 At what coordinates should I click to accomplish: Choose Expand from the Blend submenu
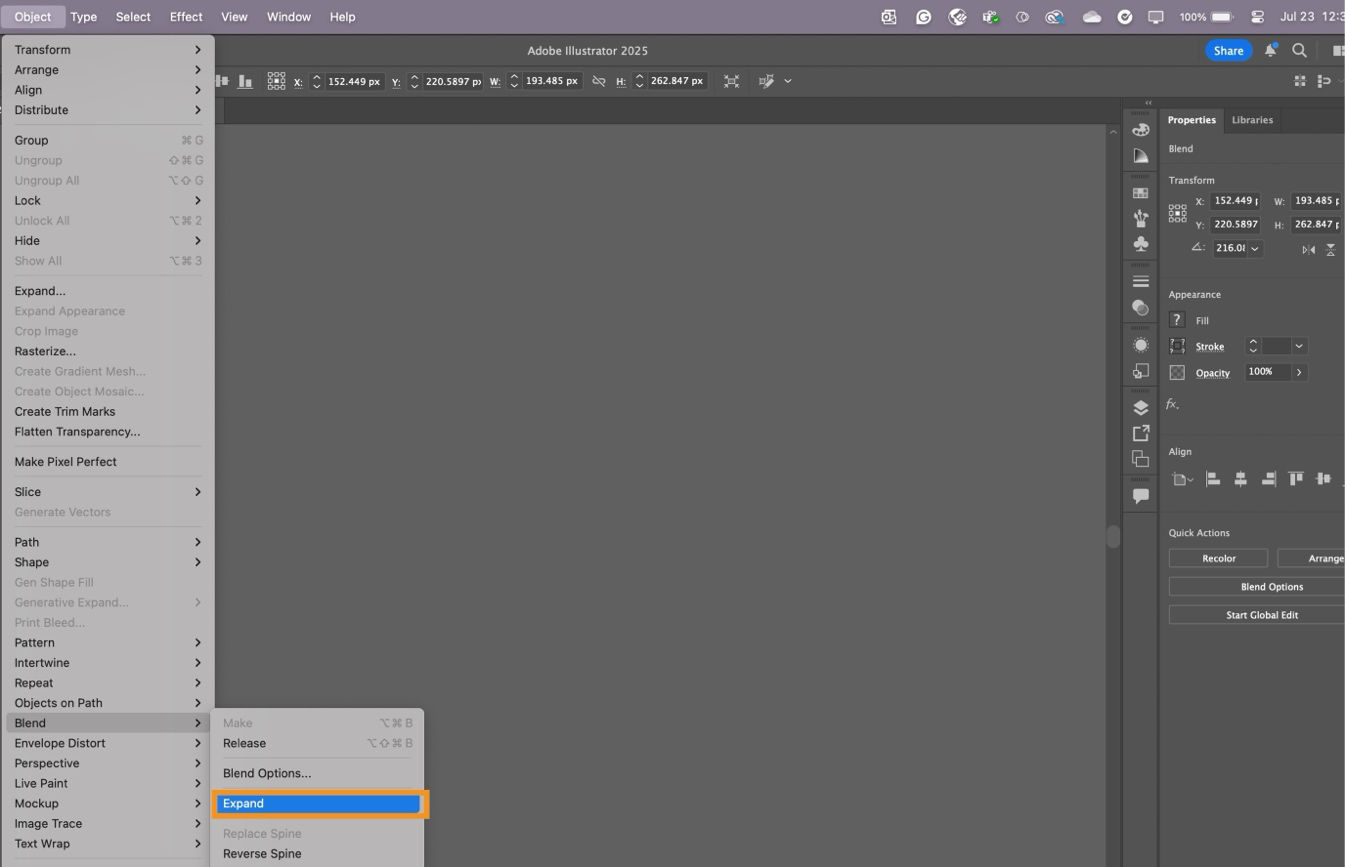tap(318, 803)
